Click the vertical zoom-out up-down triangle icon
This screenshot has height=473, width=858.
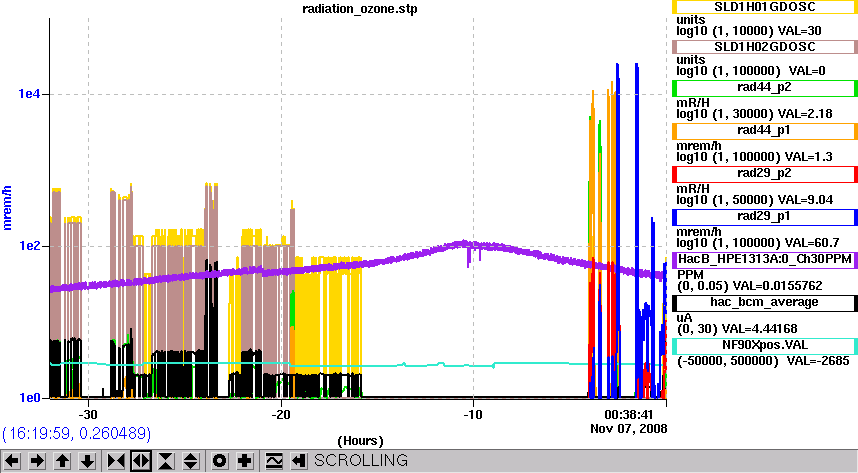tap(190, 461)
